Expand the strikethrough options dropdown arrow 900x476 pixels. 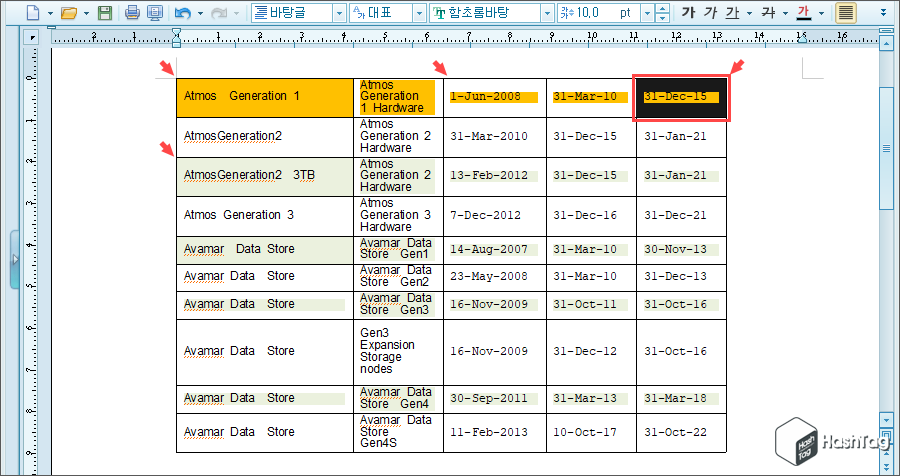click(x=785, y=13)
